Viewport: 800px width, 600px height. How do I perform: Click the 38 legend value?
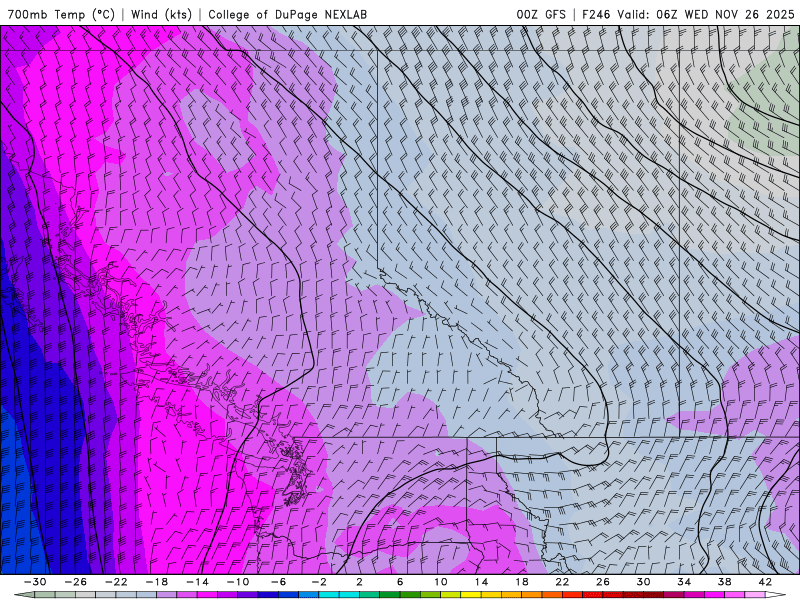[x=724, y=582]
